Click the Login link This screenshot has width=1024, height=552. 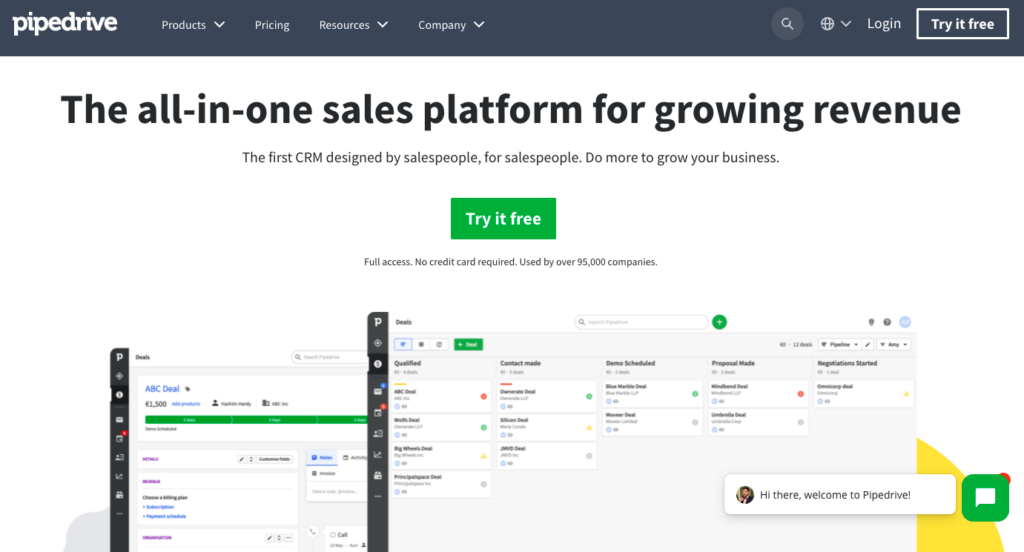coord(884,24)
